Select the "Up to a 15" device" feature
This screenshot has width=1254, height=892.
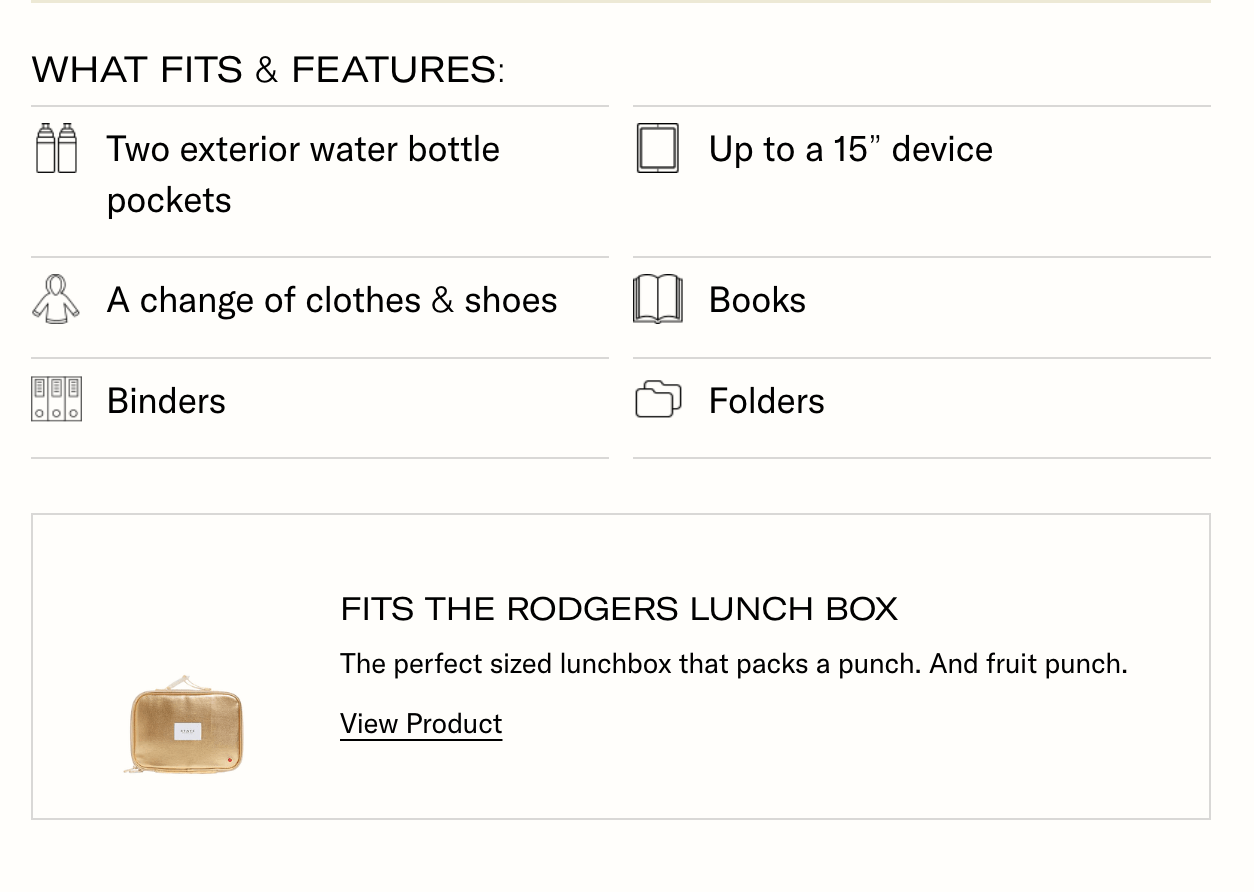(850, 149)
